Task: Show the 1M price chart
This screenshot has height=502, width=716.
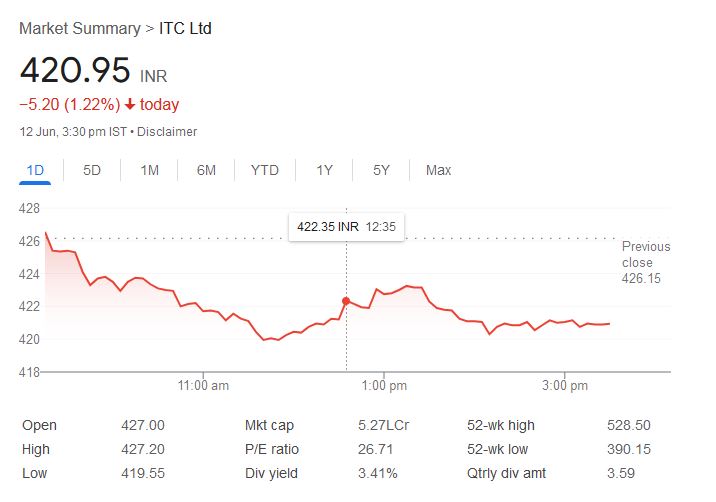Action: tap(149, 170)
